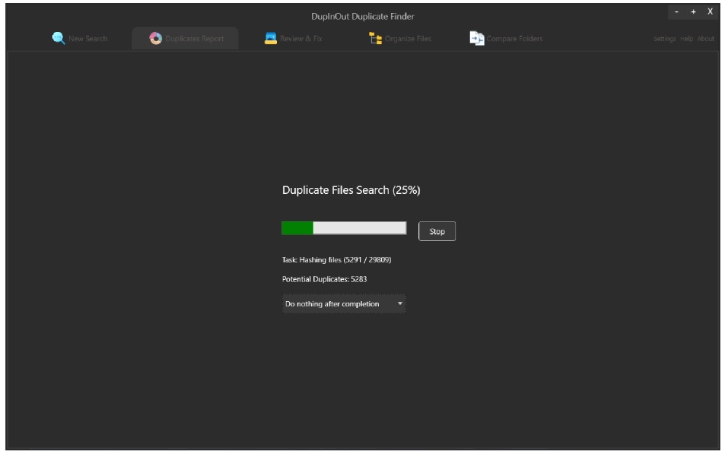Click the New Search magnifier icon
The height and width of the screenshot is (454, 725).
pos(58,38)
